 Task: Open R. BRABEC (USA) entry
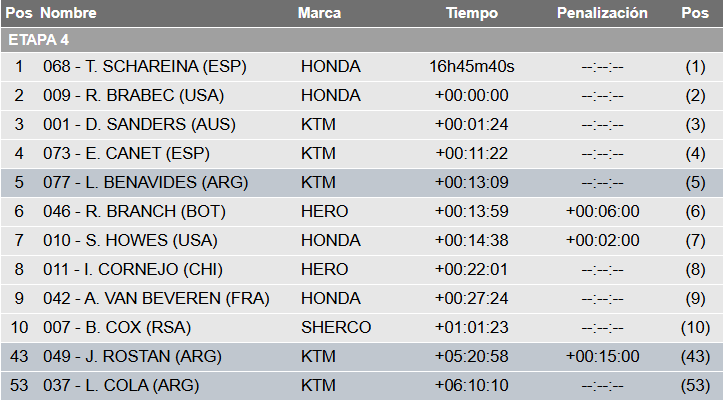click(133, 96)
